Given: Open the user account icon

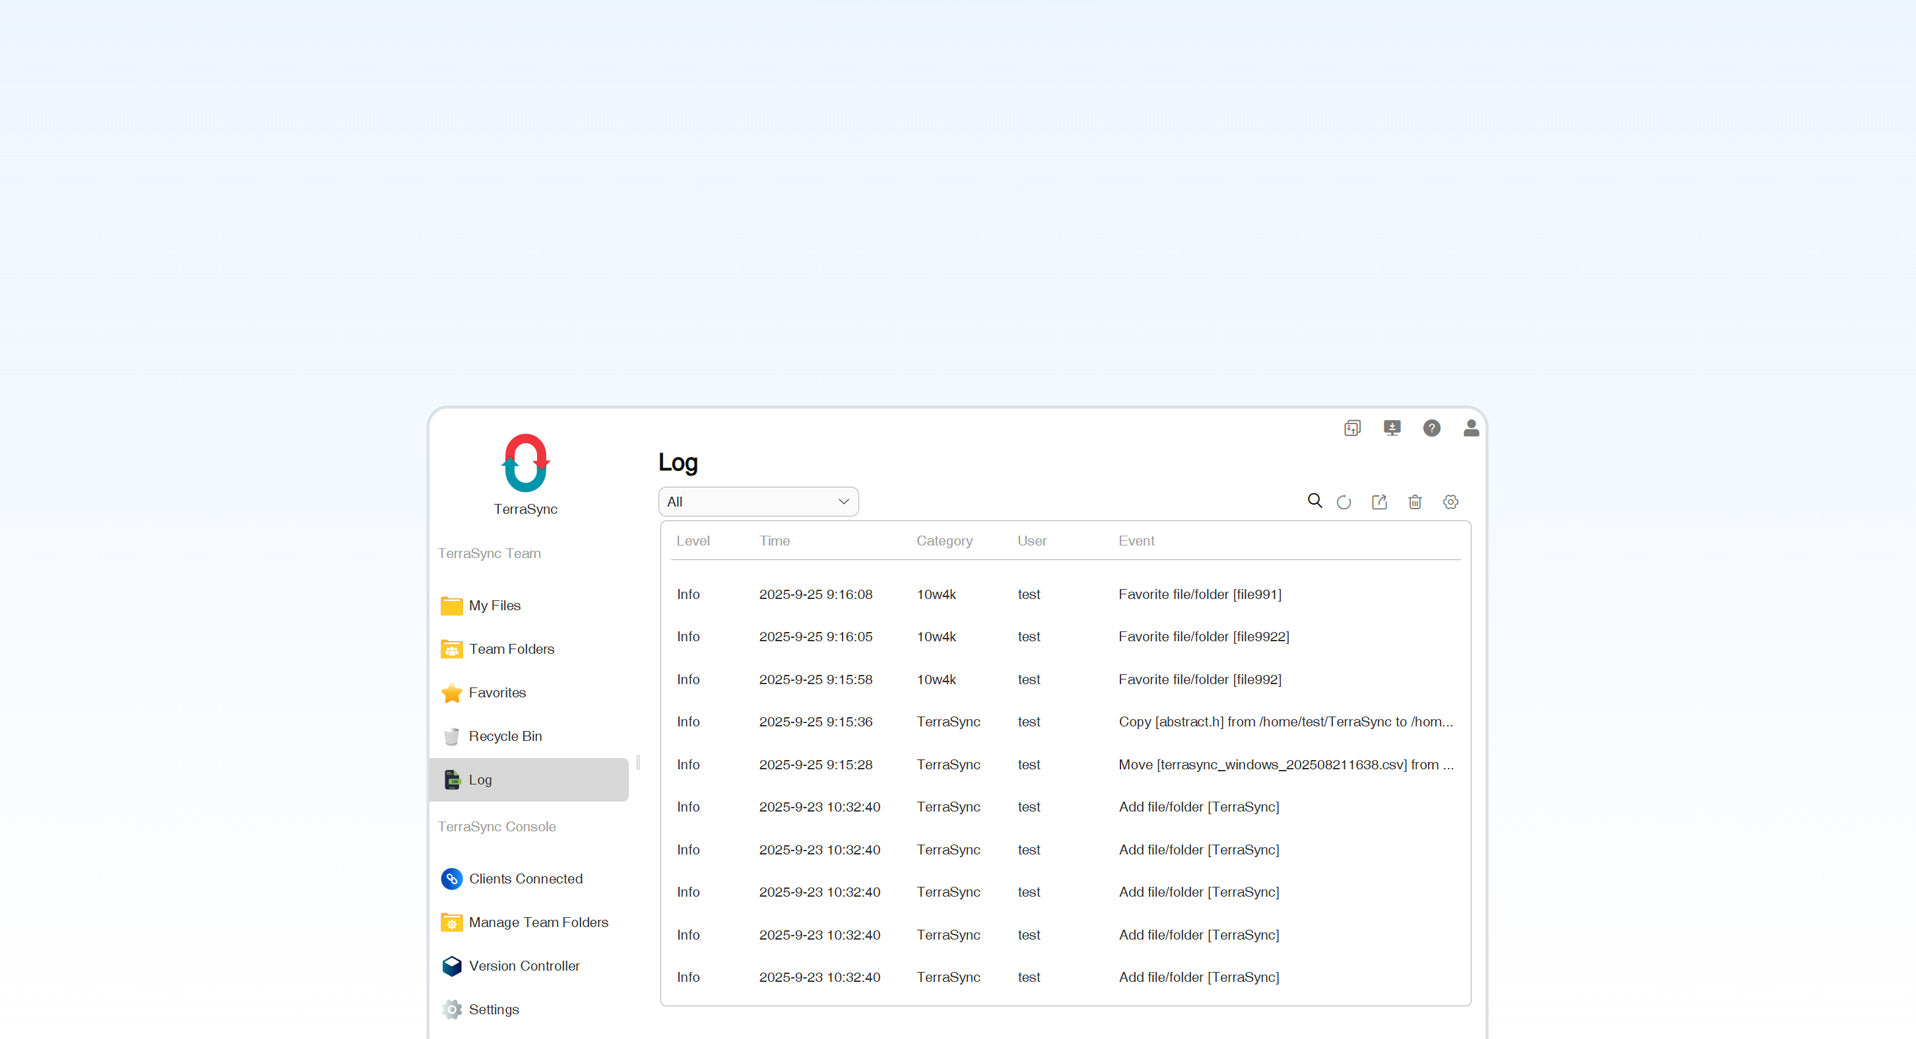Looking at the screenshot, I should (1471, 428).
